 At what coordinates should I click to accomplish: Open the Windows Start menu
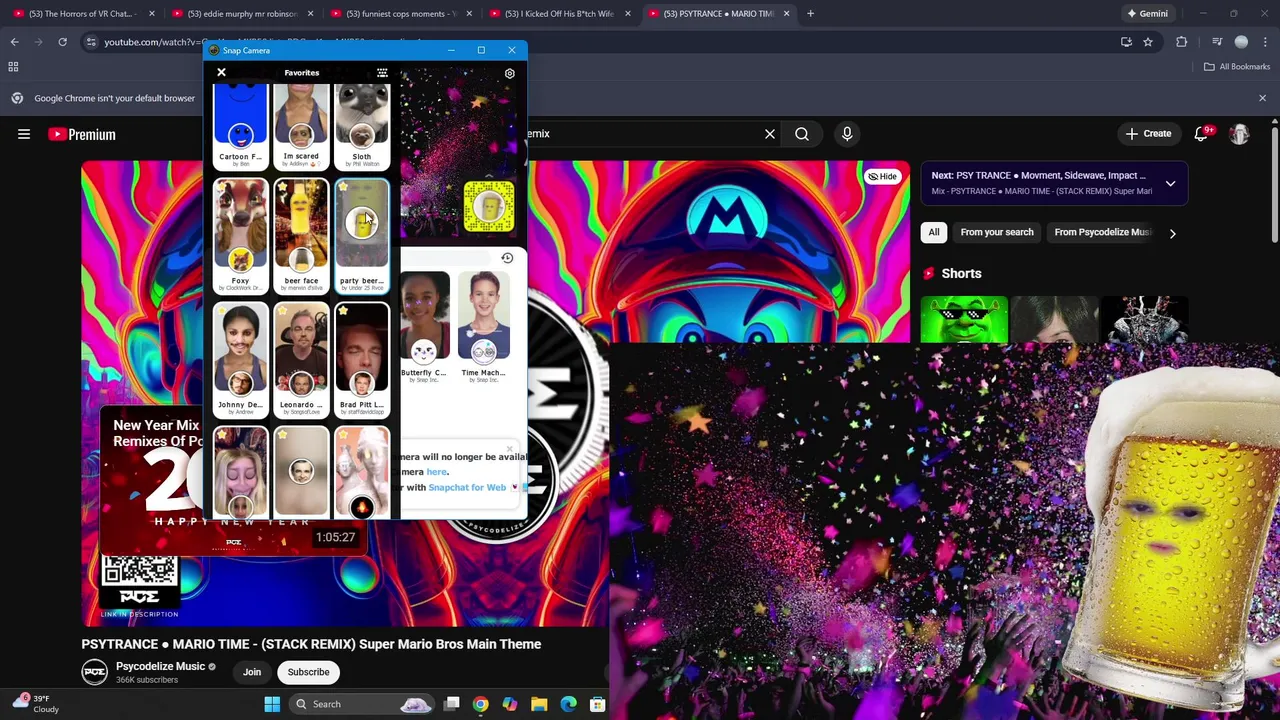pyautogui.click(x=272, y=704)
